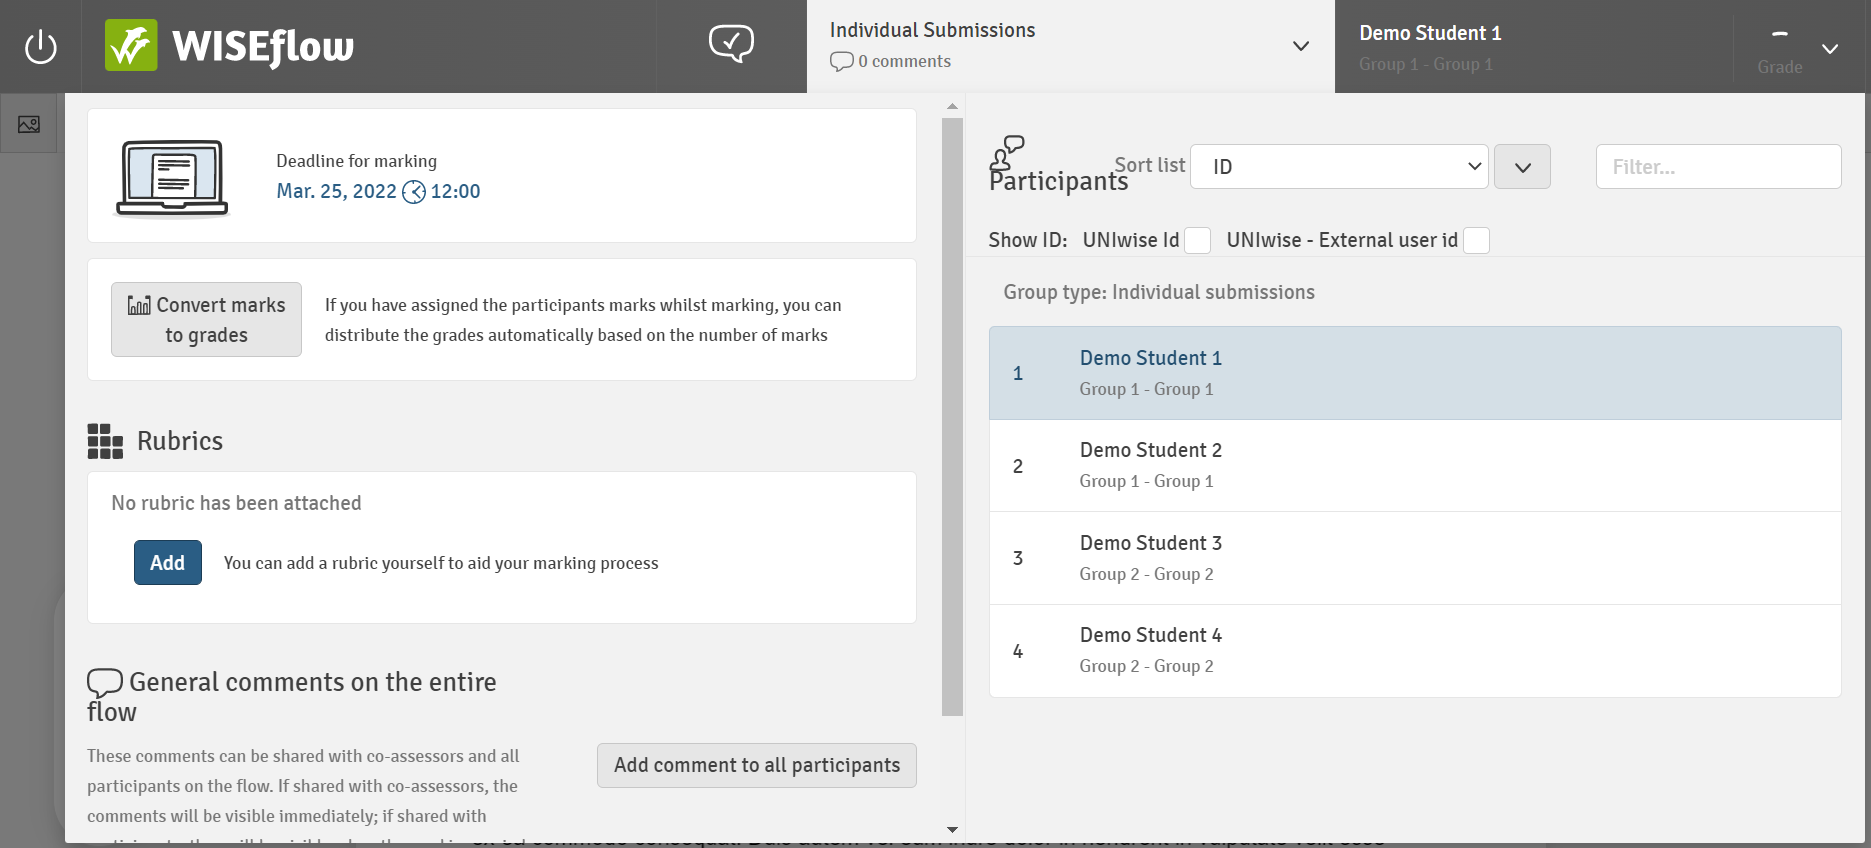The image size is (1871, 848).
Task: Click the Participants people icon
Action: 1007,153
